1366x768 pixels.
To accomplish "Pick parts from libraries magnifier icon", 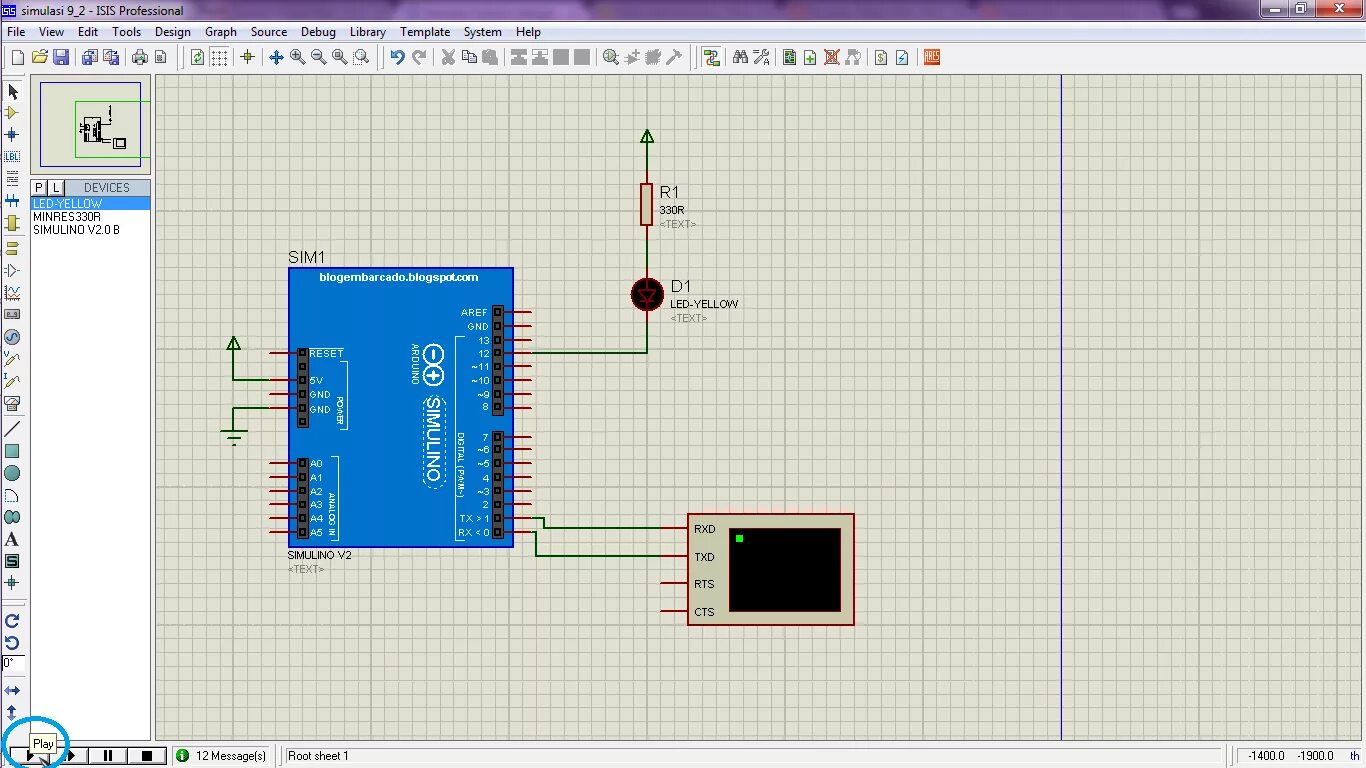I will point(611,57).
